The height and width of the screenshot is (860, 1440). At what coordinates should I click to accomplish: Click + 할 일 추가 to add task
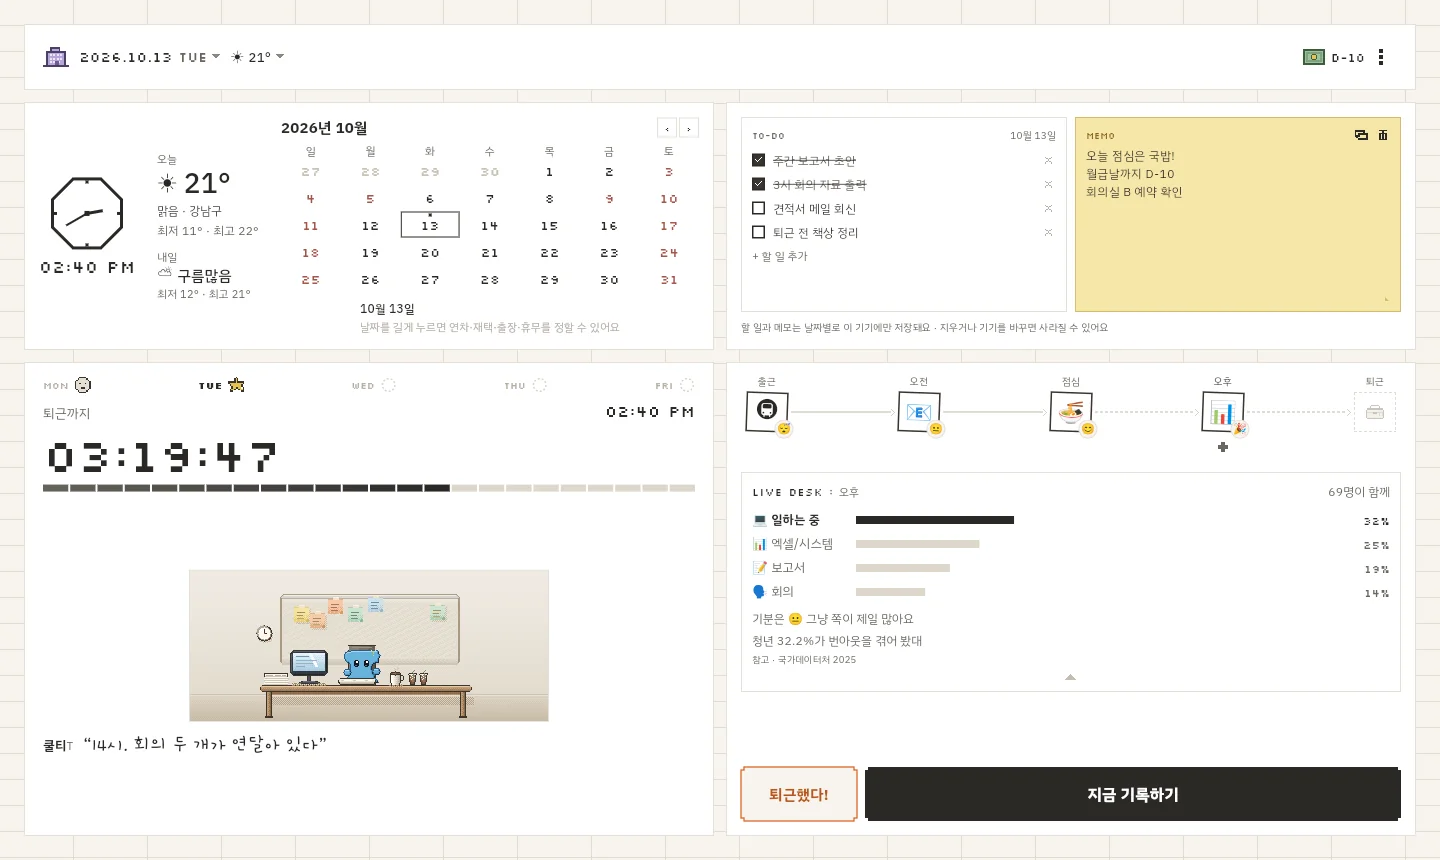pyautogui.click(x=780, y=256)
